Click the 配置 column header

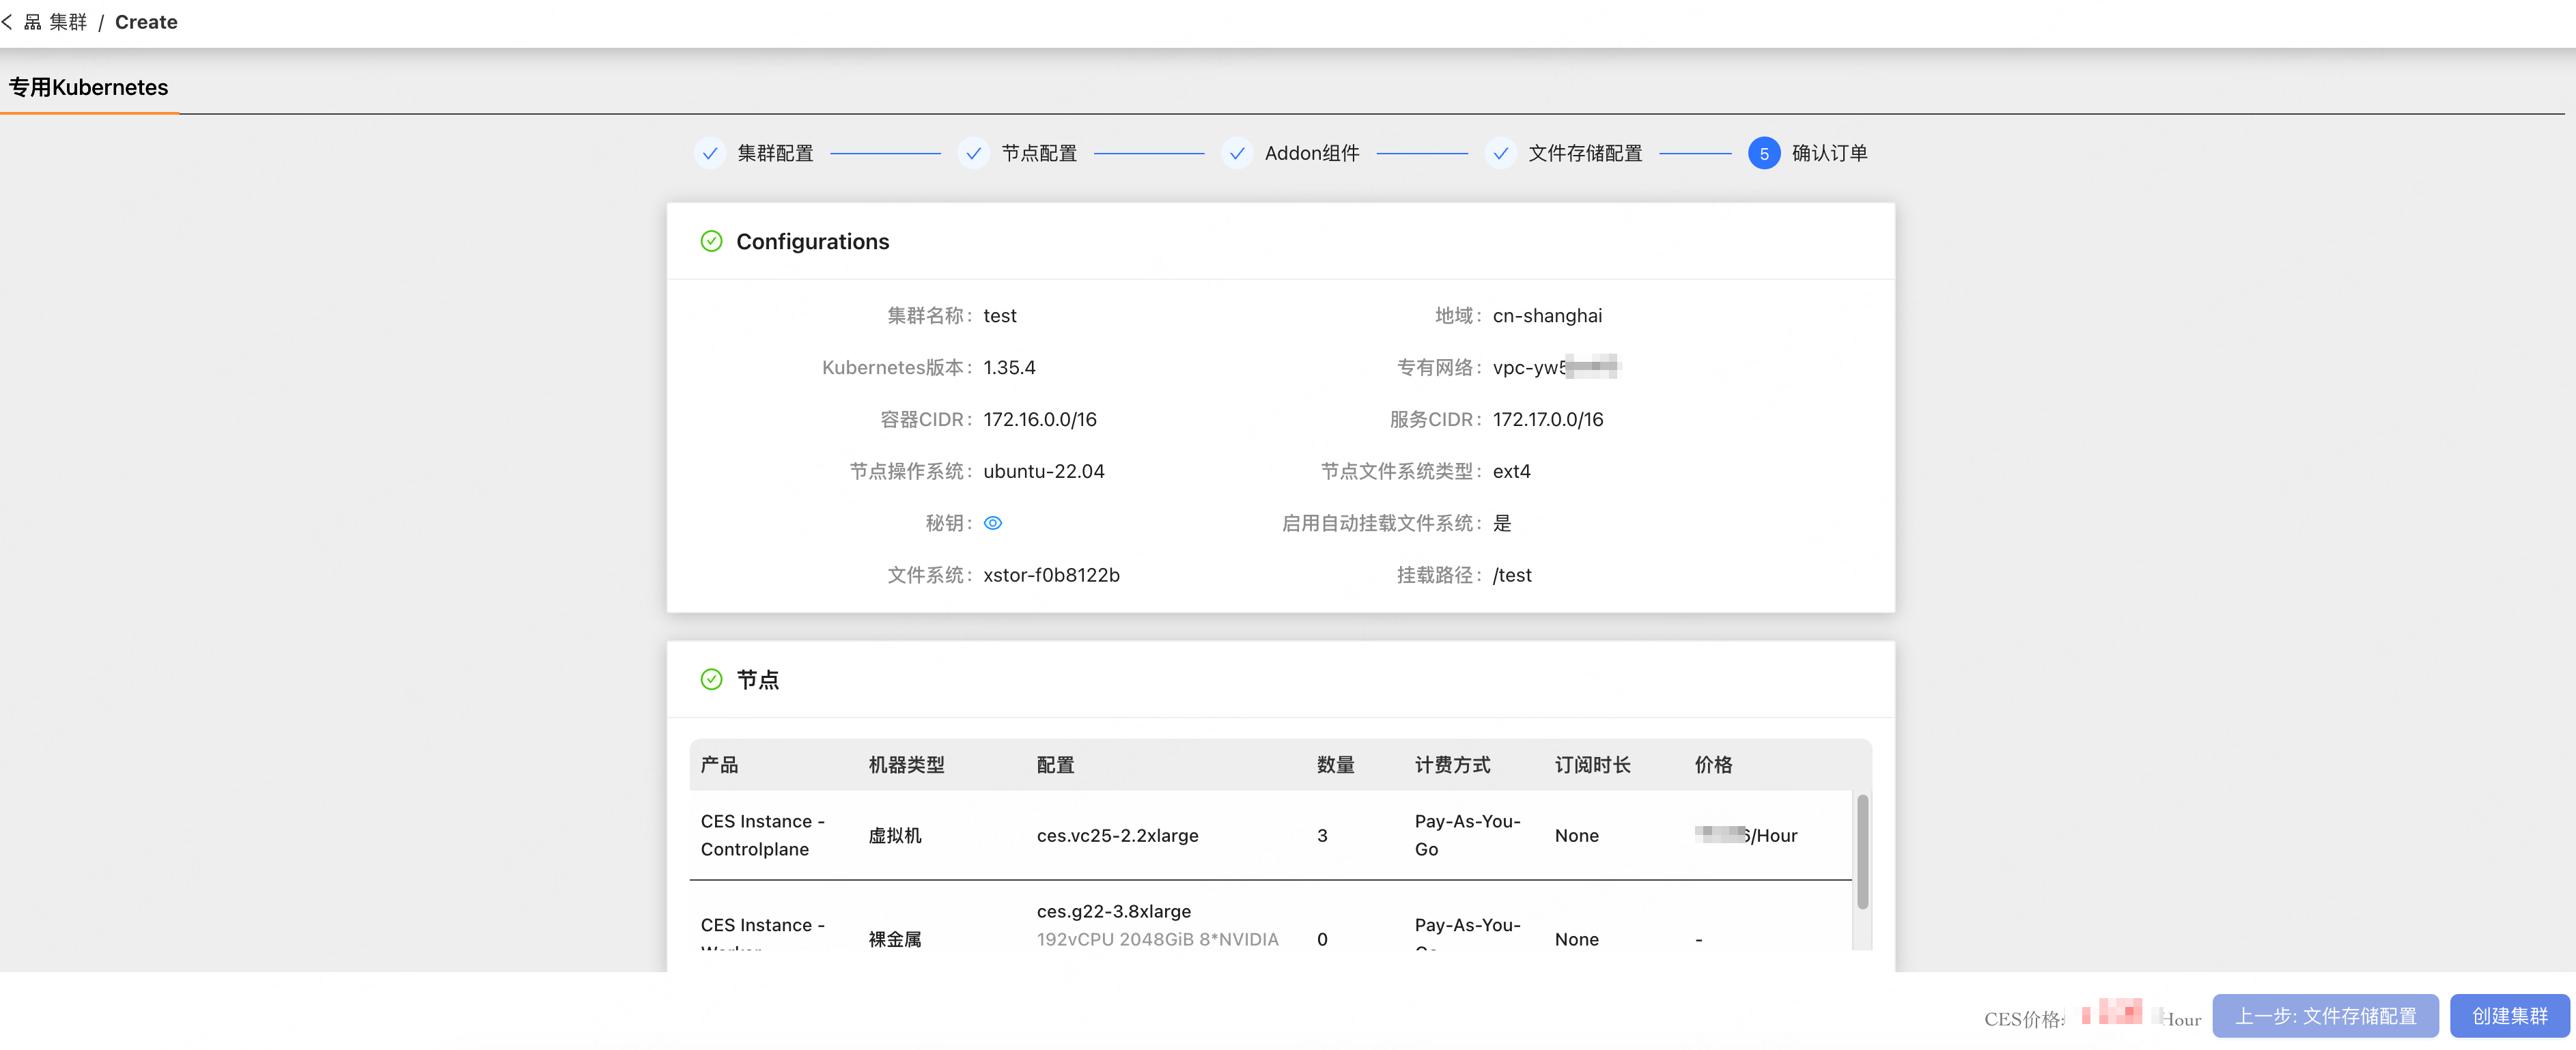click(x=1055, y=765)
